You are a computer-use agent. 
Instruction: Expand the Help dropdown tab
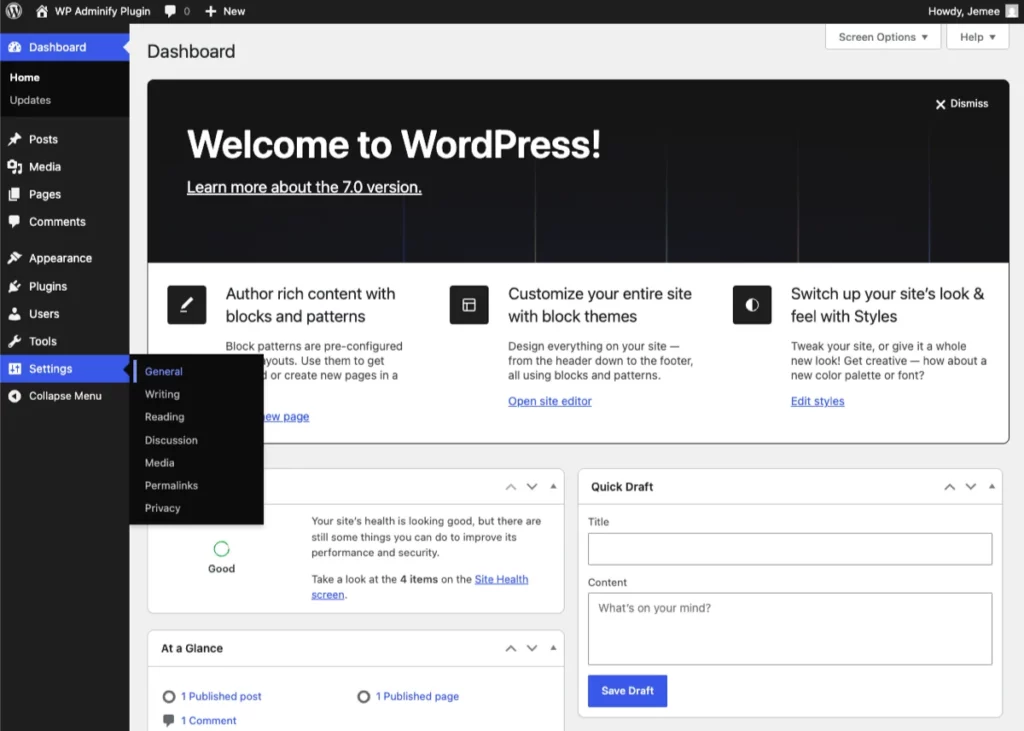click(978, 37)
